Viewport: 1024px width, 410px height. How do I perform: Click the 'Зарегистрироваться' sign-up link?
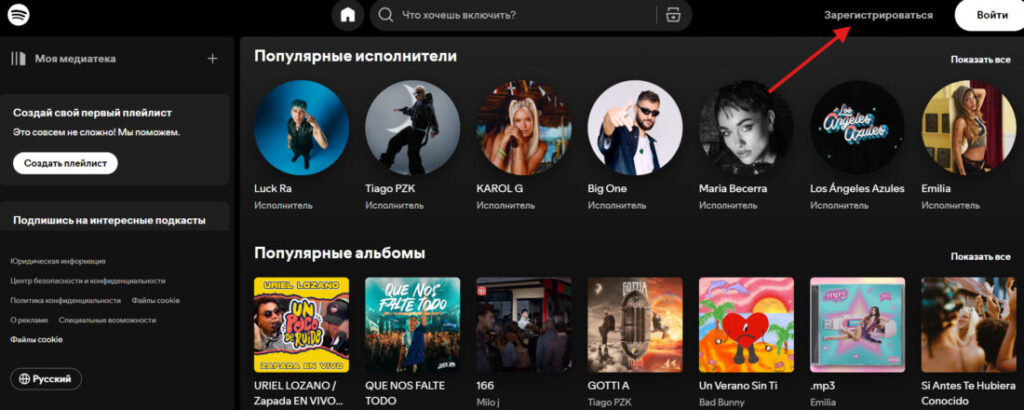pyautogui.click(x=878, y=15)
